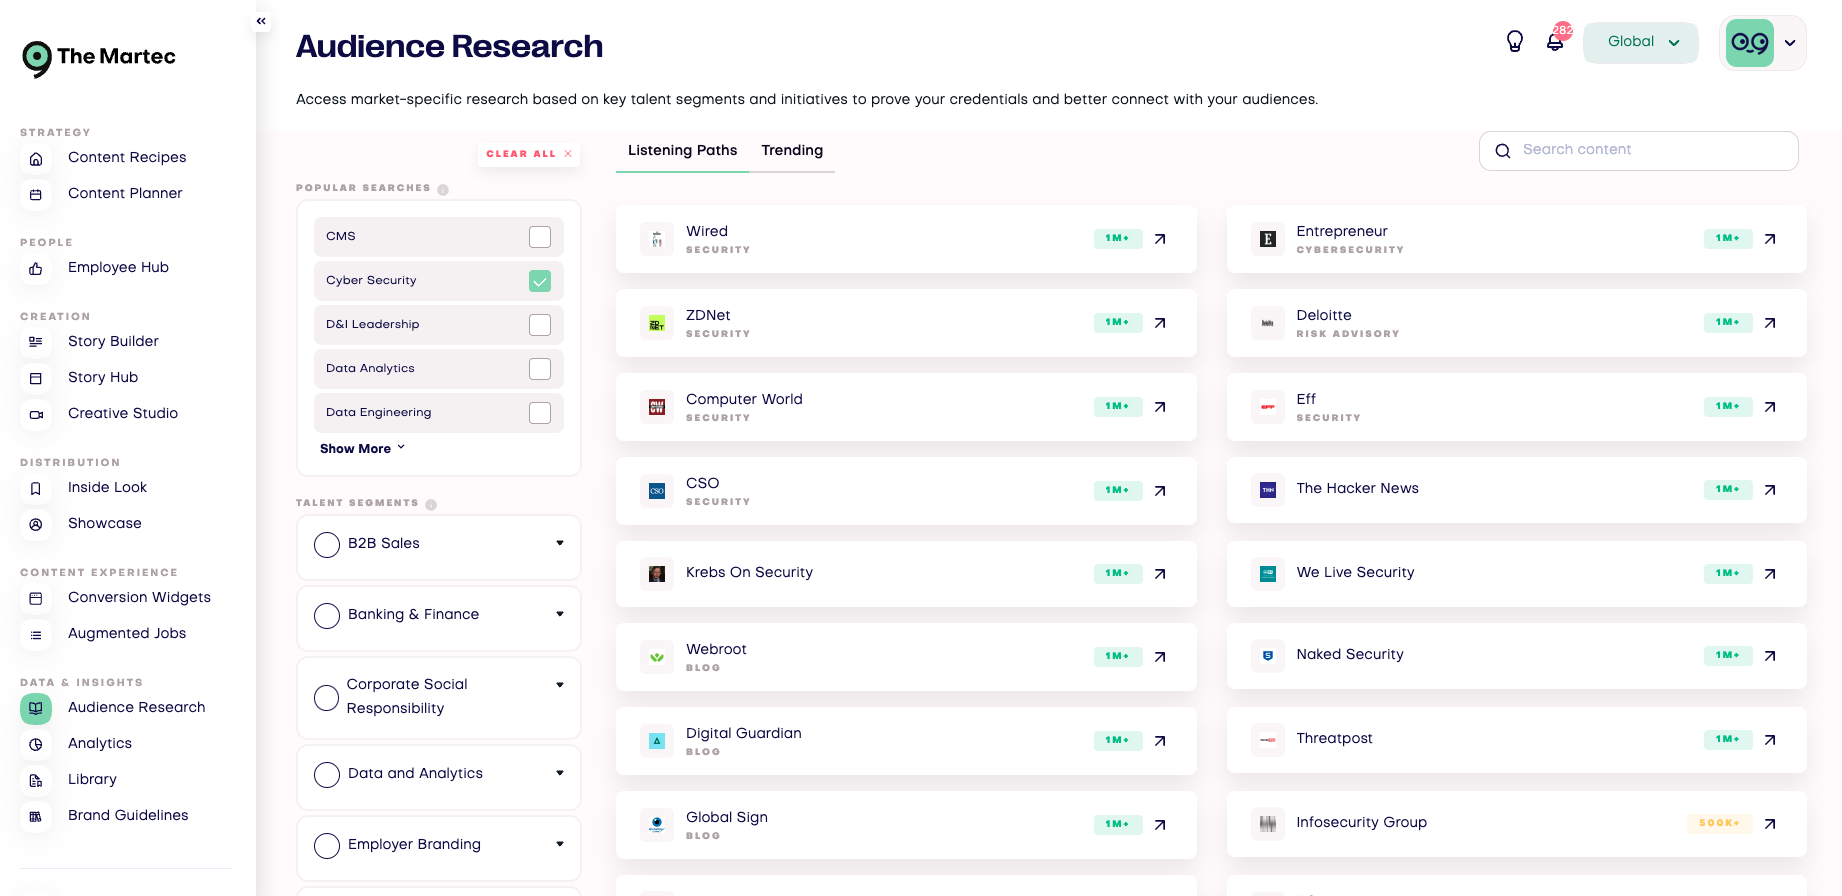Open Content Recipes home icon
This screenshot has height=896, width=1842.
pyautogui.click(x=36, y=159)
